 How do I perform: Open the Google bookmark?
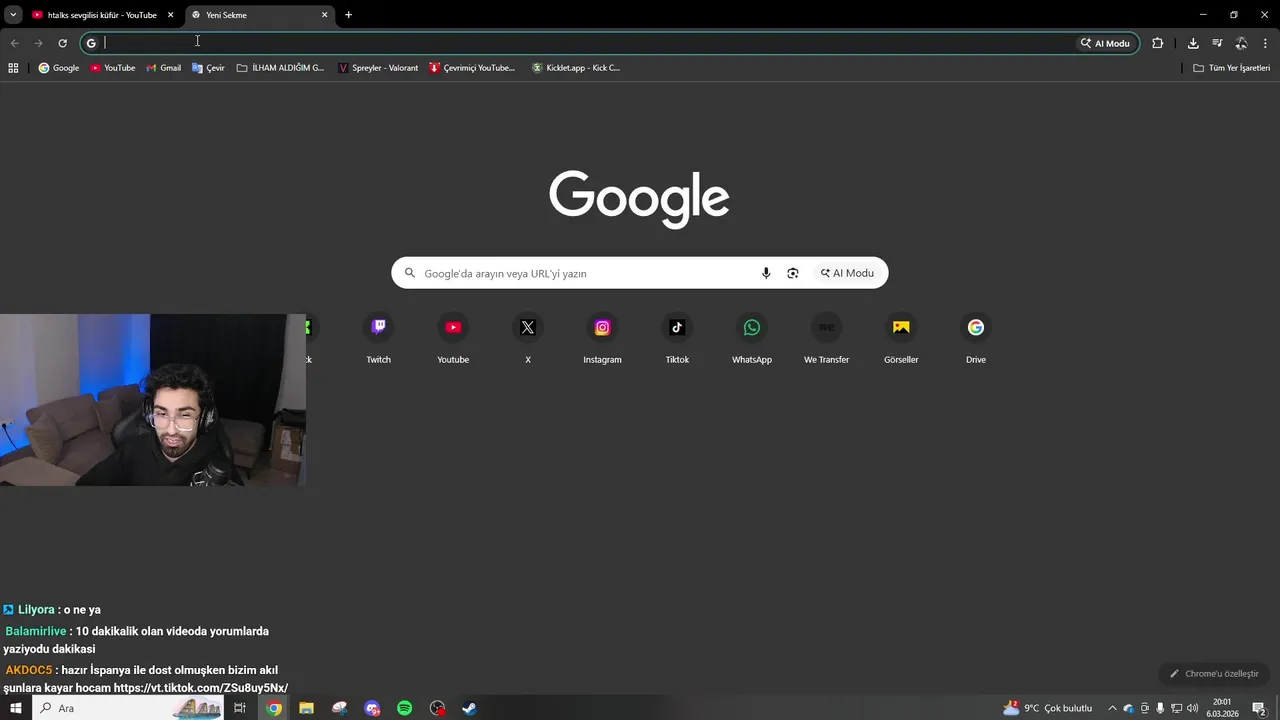pos(59,68)
